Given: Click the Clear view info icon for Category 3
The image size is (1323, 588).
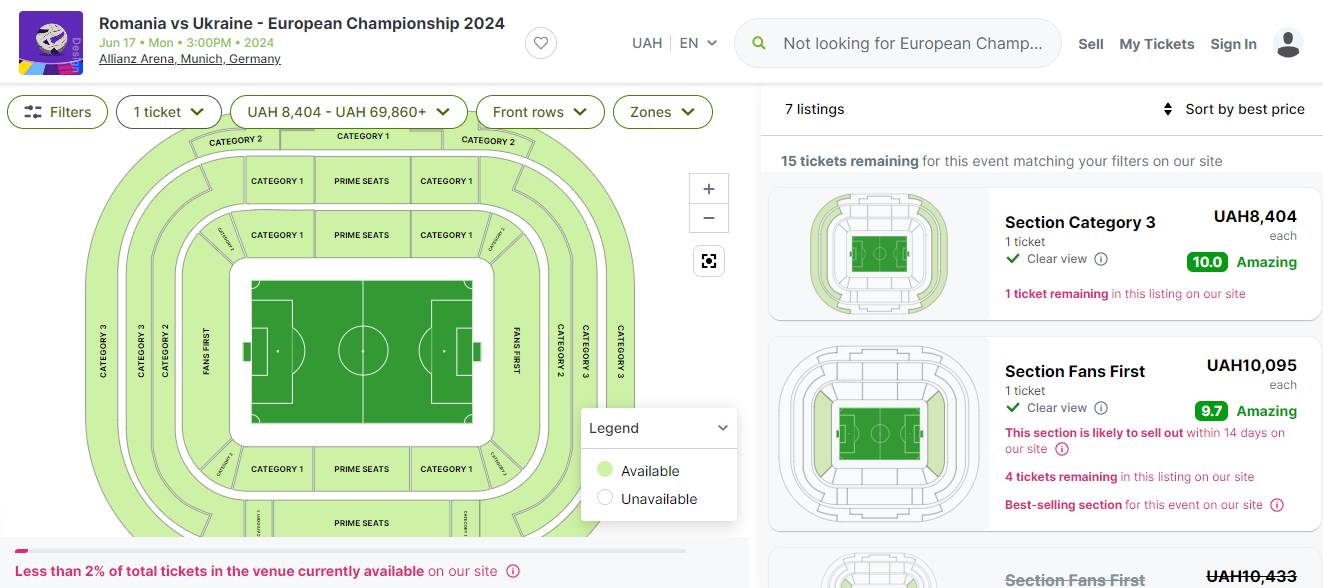Looking at the screenshot, I should pyautogui.click(x=1101, y=259).
